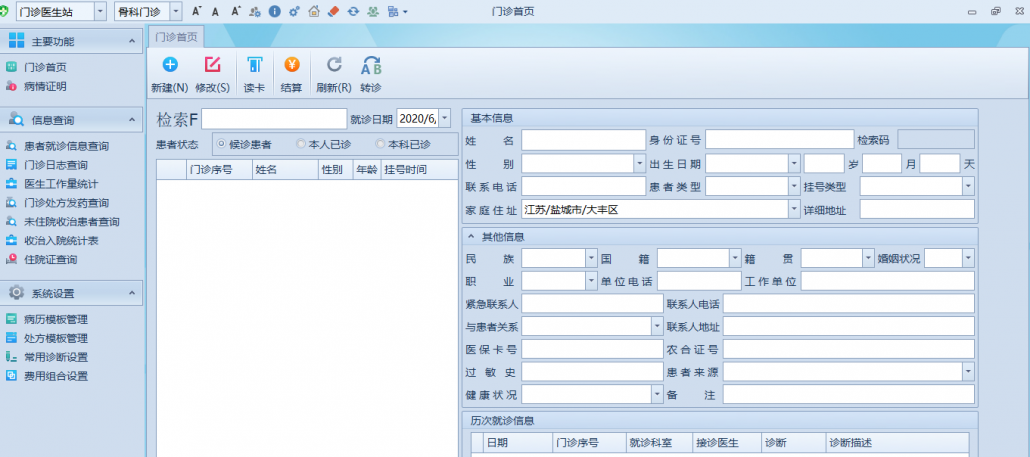Click the 新建(N) new record icon
The width and height of the screenshot is (1030, 457).
coord(170,66)
